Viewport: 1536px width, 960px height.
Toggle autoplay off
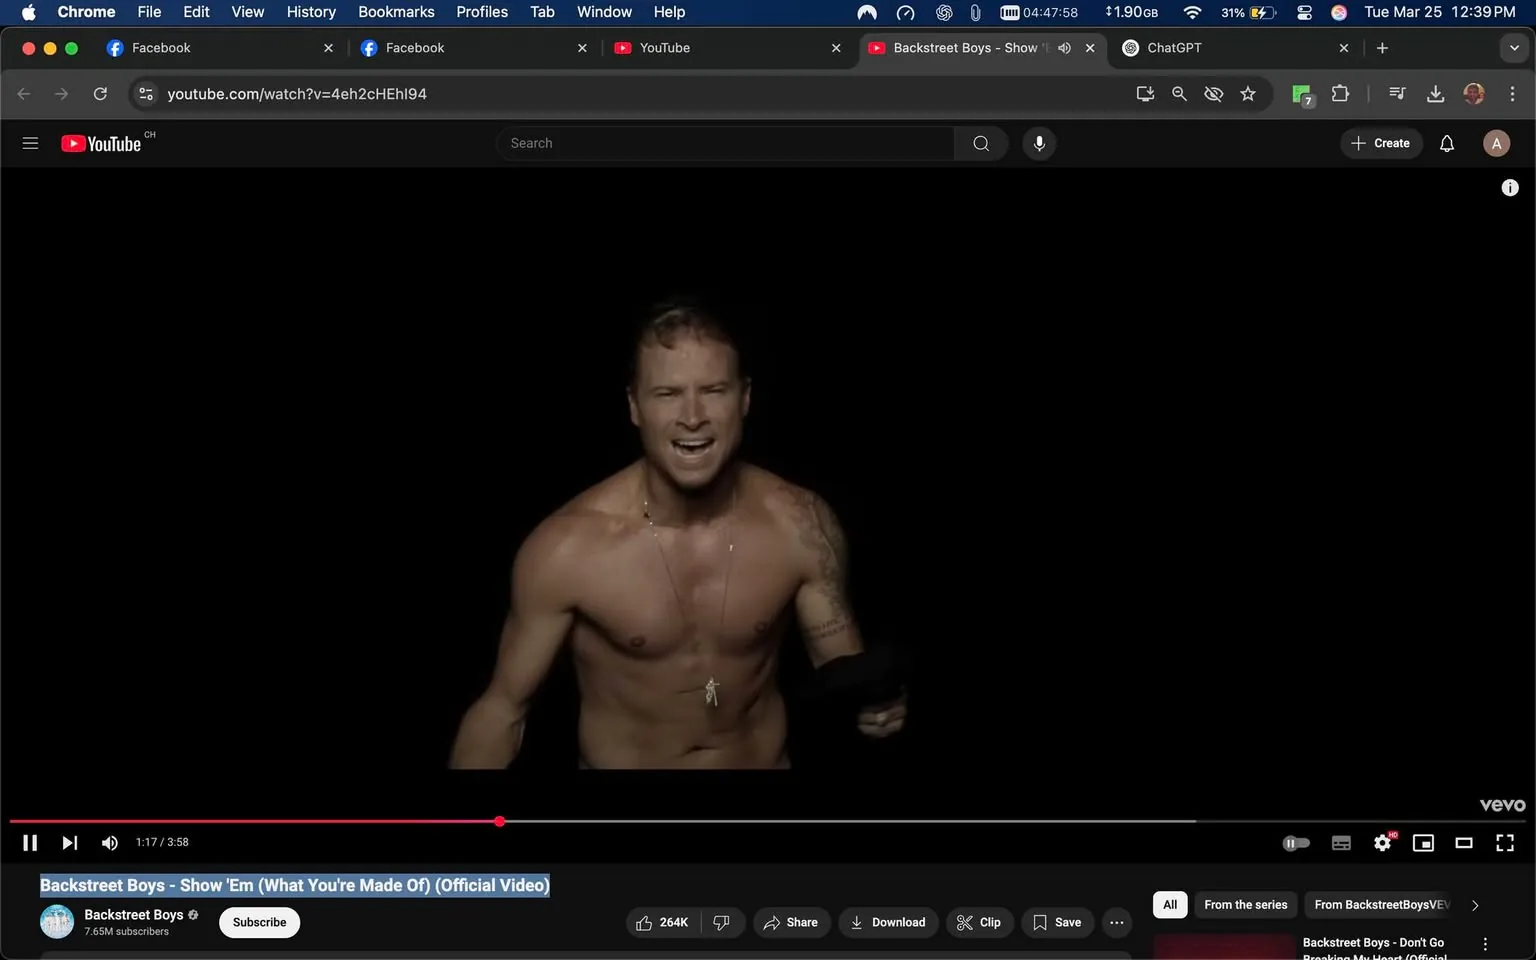pyautogui.click(x=1296, y=842)
